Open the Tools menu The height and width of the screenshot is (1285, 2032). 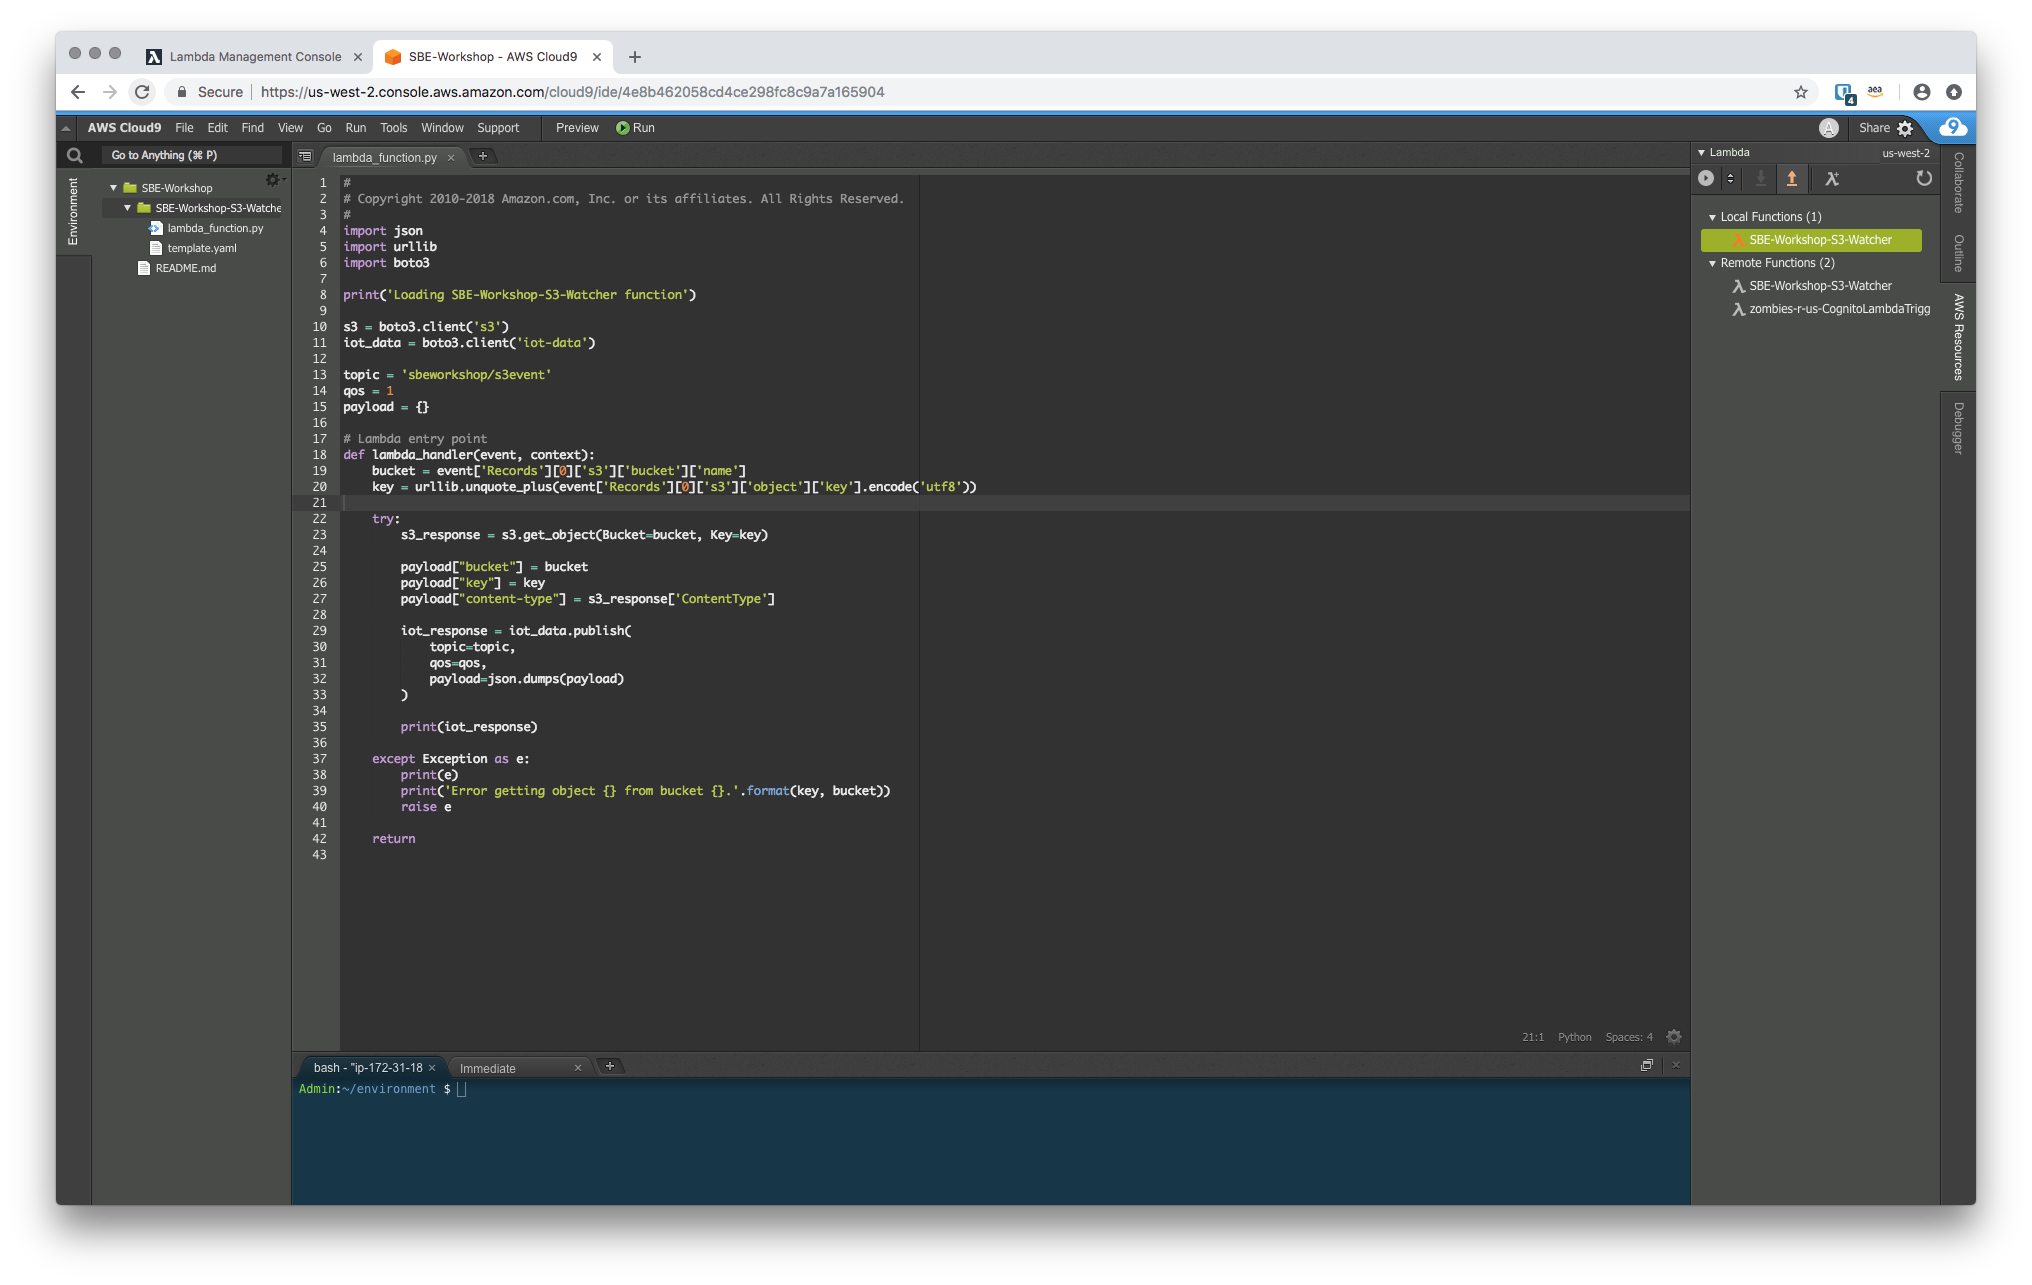[x=393, y=128]
